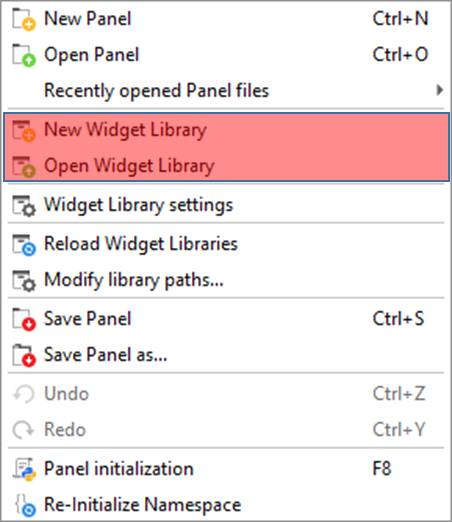Click the Save Panel icon
The height and width of the screenshot is (522, 452).
24,320
